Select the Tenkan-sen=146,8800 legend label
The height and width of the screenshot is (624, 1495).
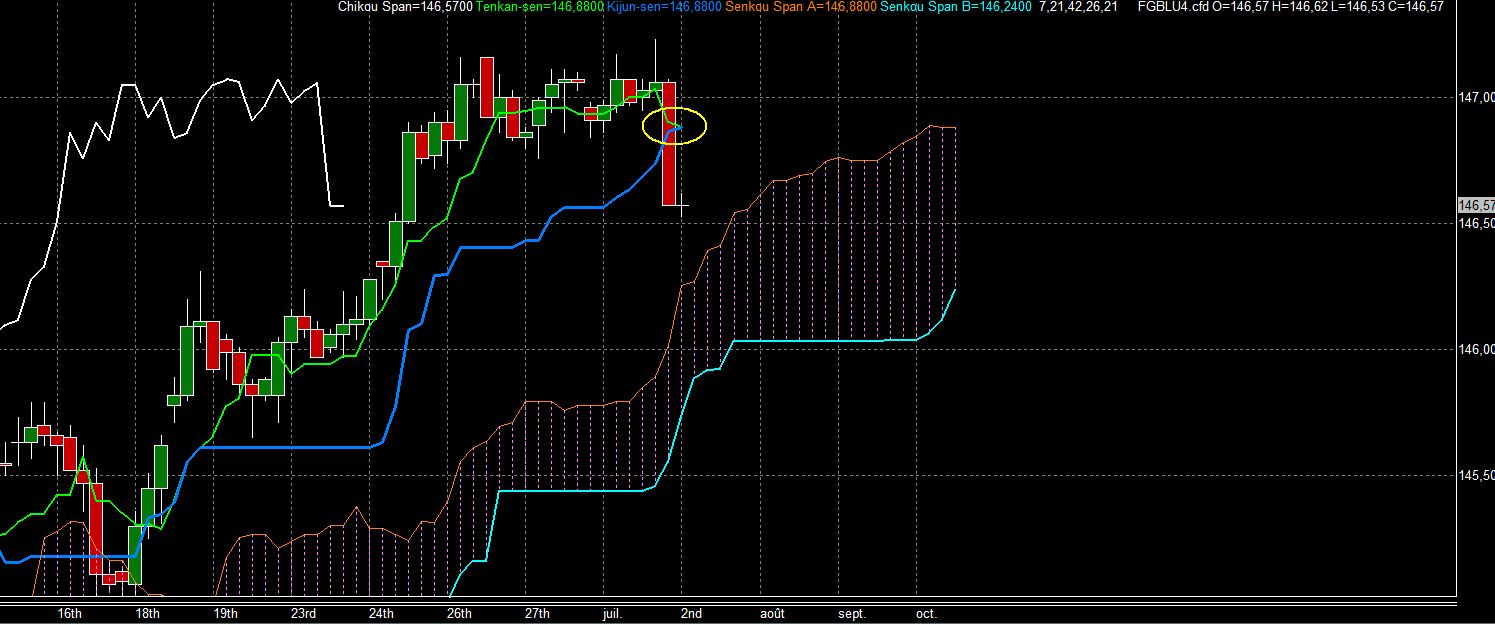coord(538,7)
